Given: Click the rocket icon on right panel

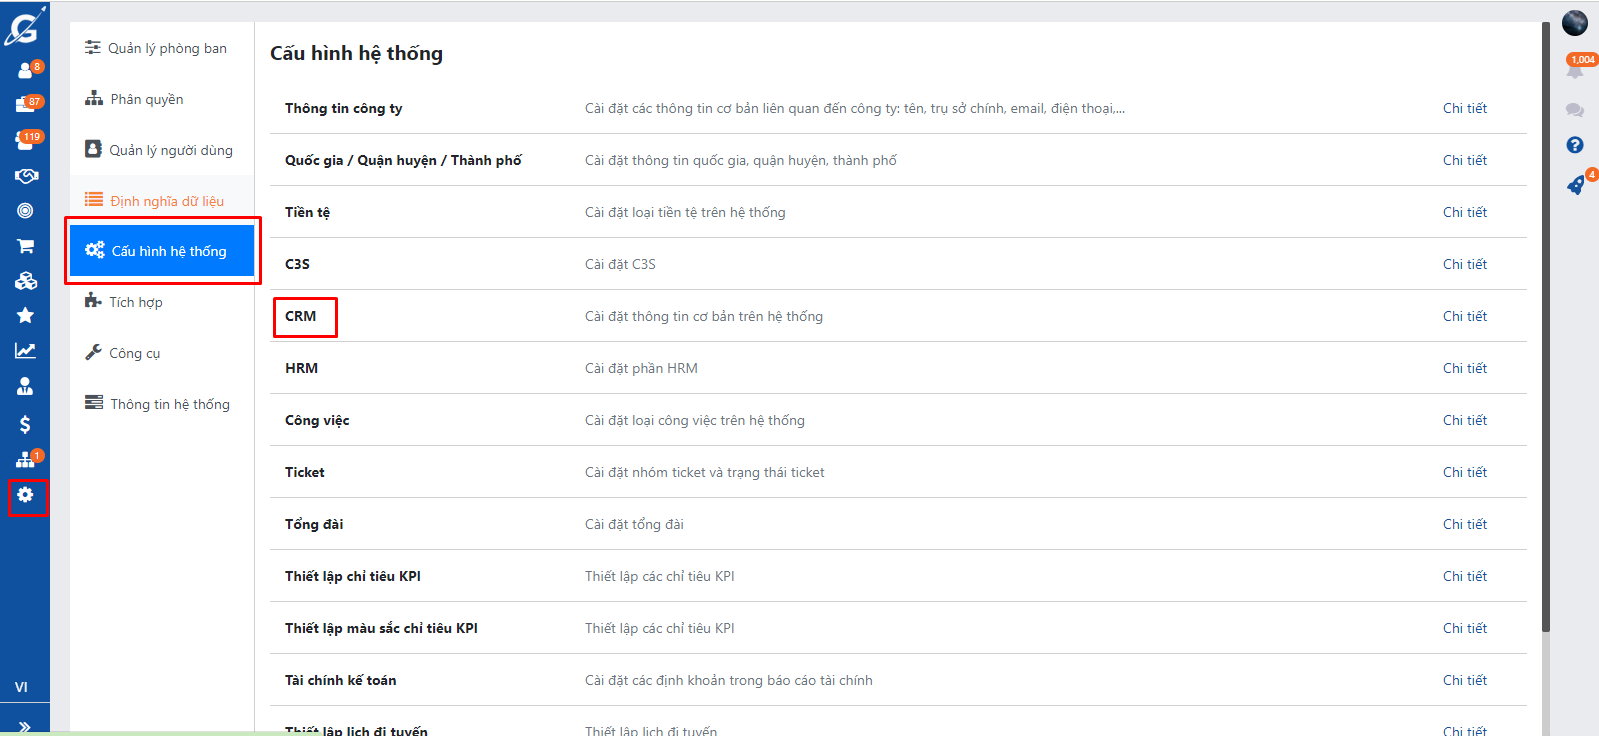Looking at the screenshot, I should [1575, 185].
